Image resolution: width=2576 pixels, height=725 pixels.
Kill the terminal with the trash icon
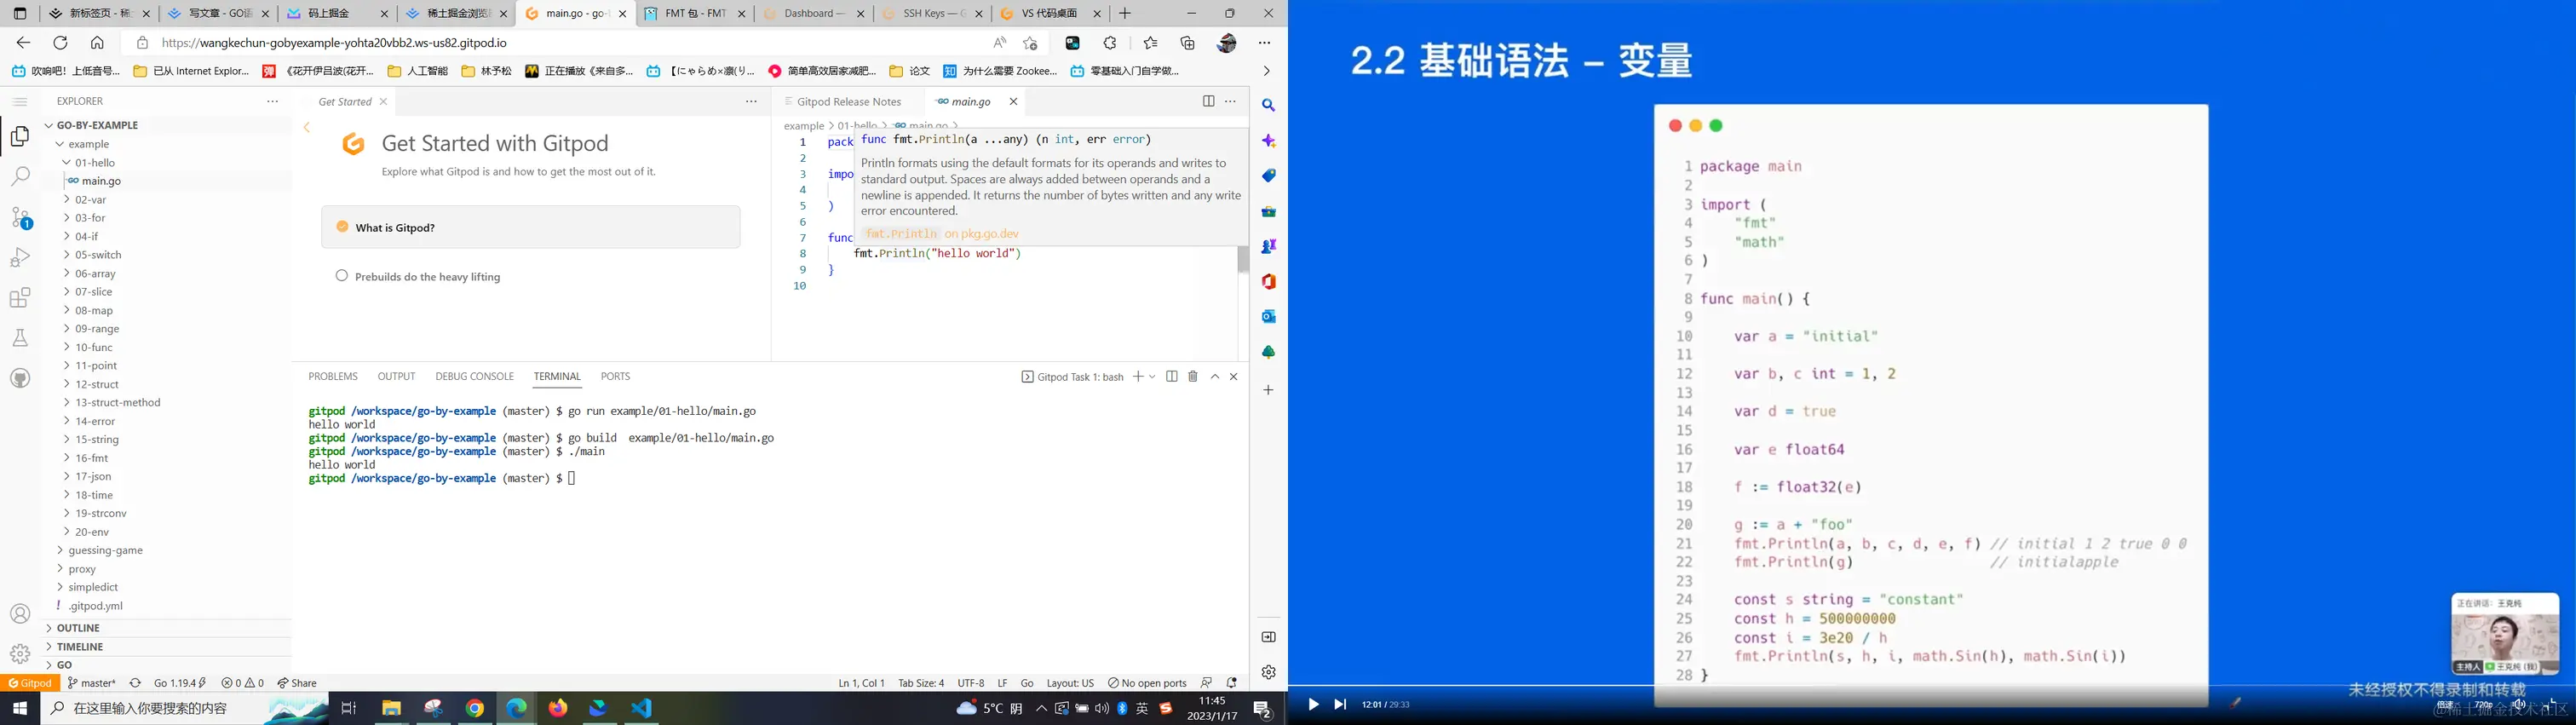[1193, 376]
